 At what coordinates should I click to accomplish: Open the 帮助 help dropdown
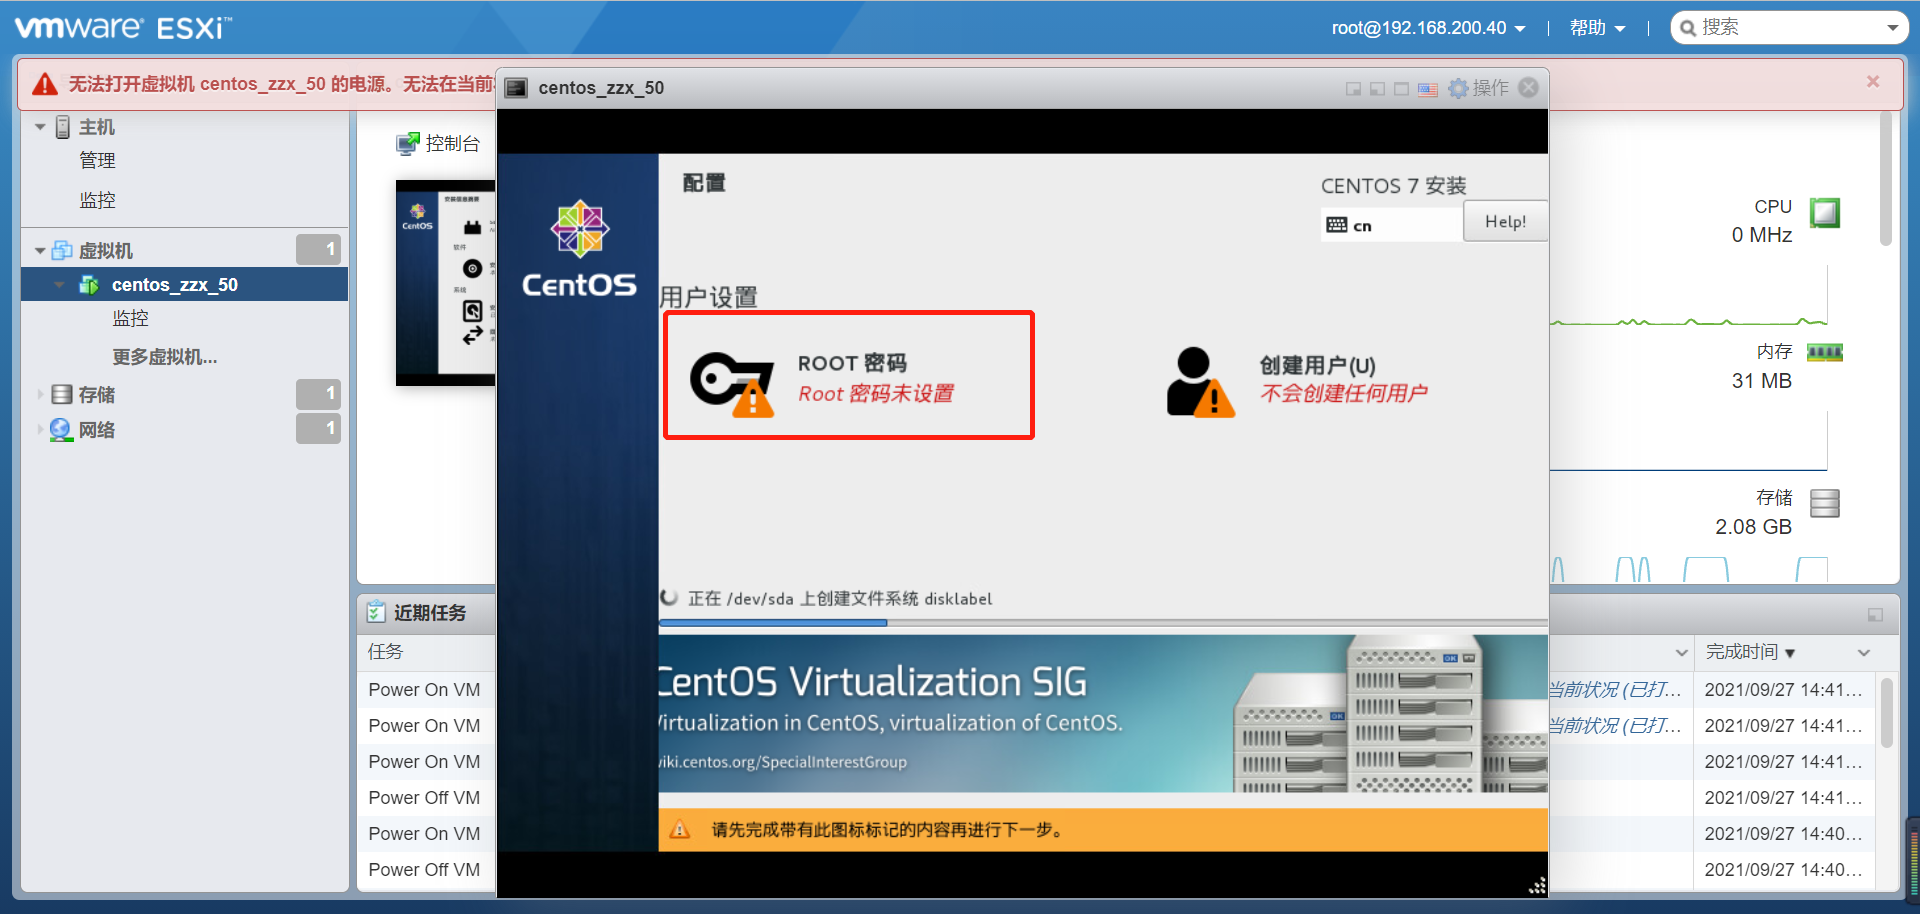(1597, 28)
